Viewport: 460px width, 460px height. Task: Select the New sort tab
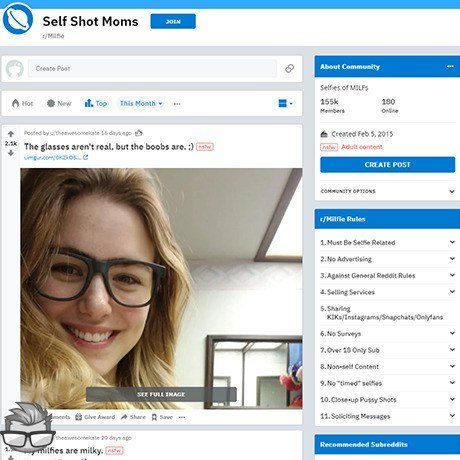click(59, 104)
